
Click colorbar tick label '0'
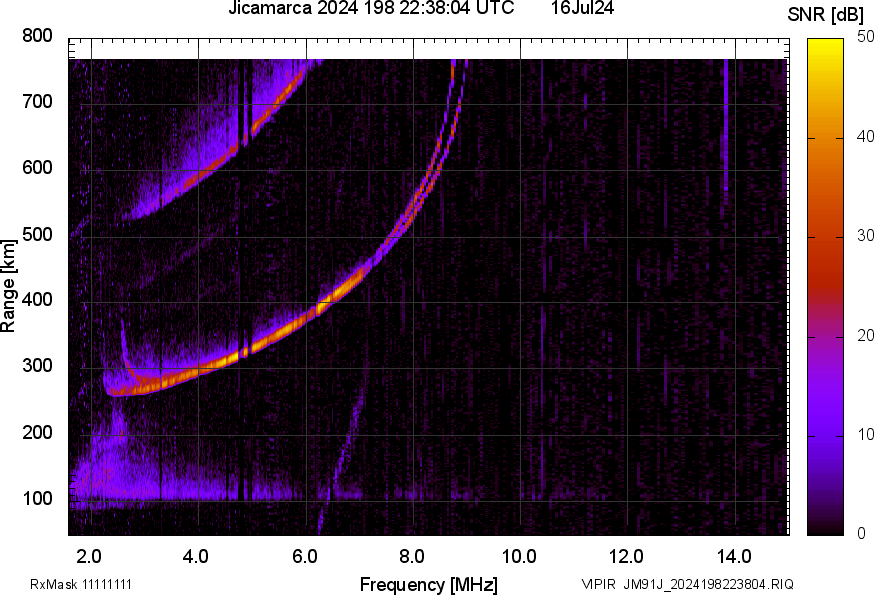tap(861, 534)
